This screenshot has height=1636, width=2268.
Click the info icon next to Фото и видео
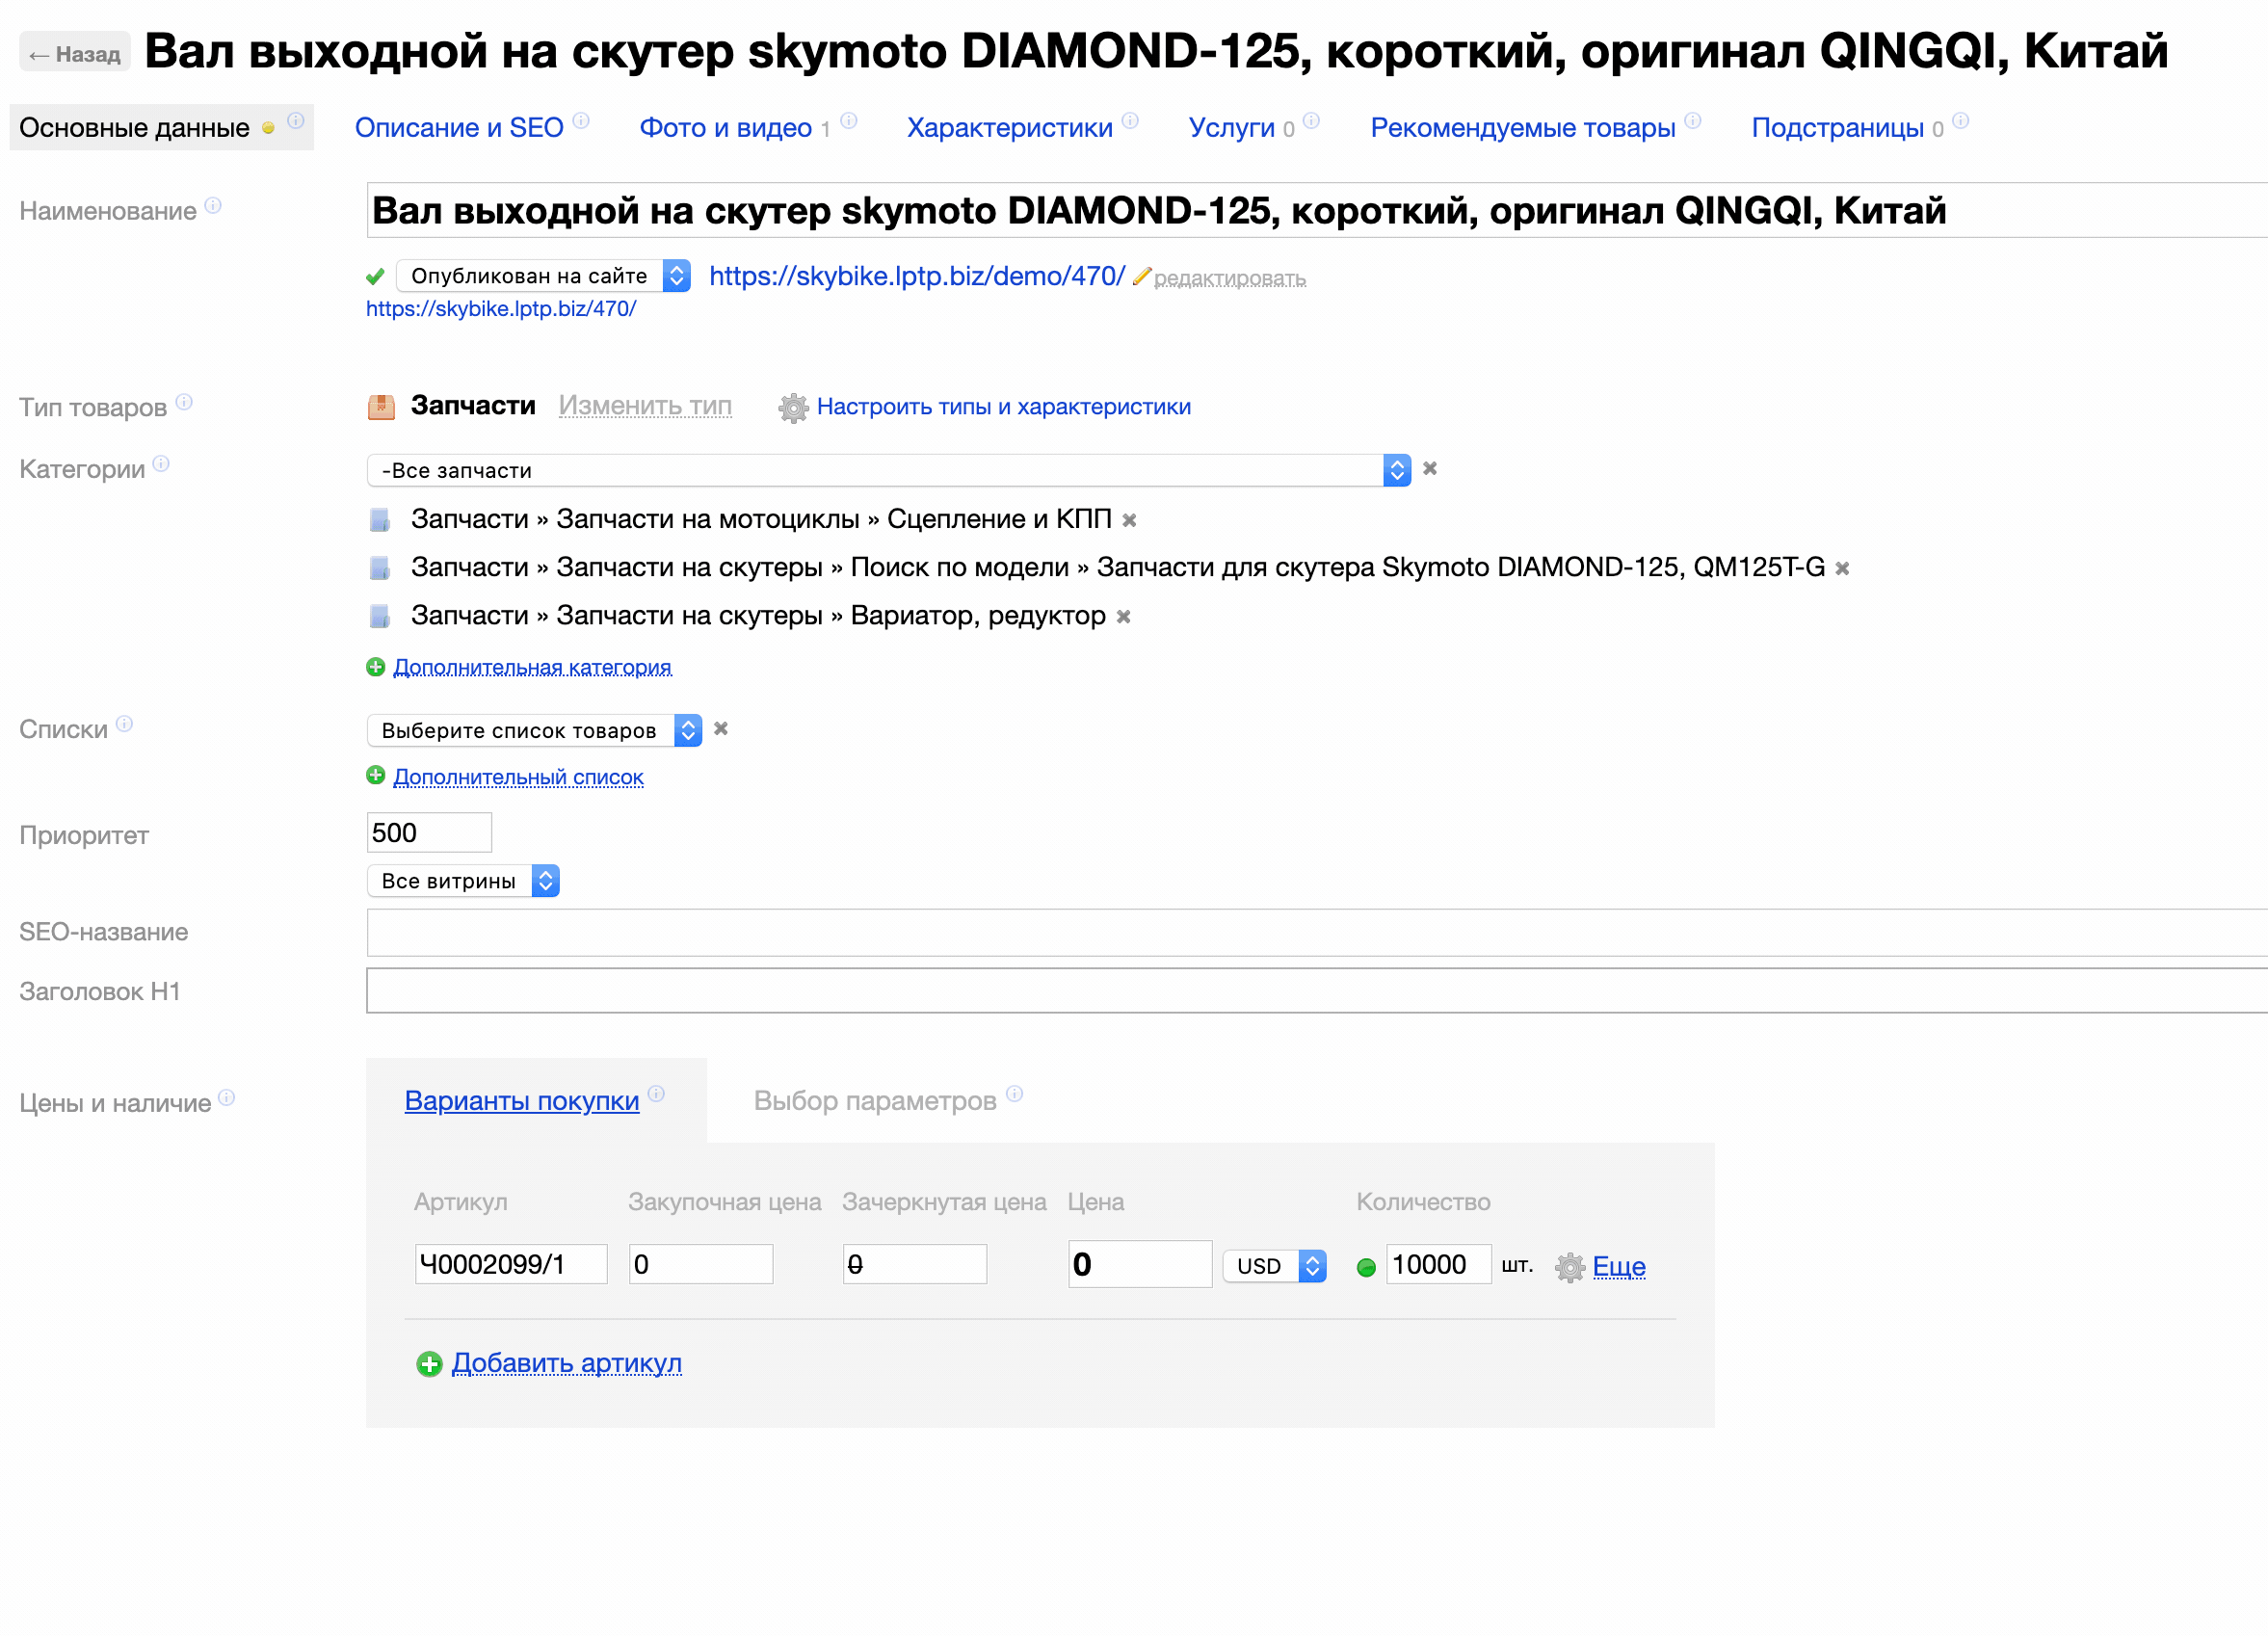[849, 120]
